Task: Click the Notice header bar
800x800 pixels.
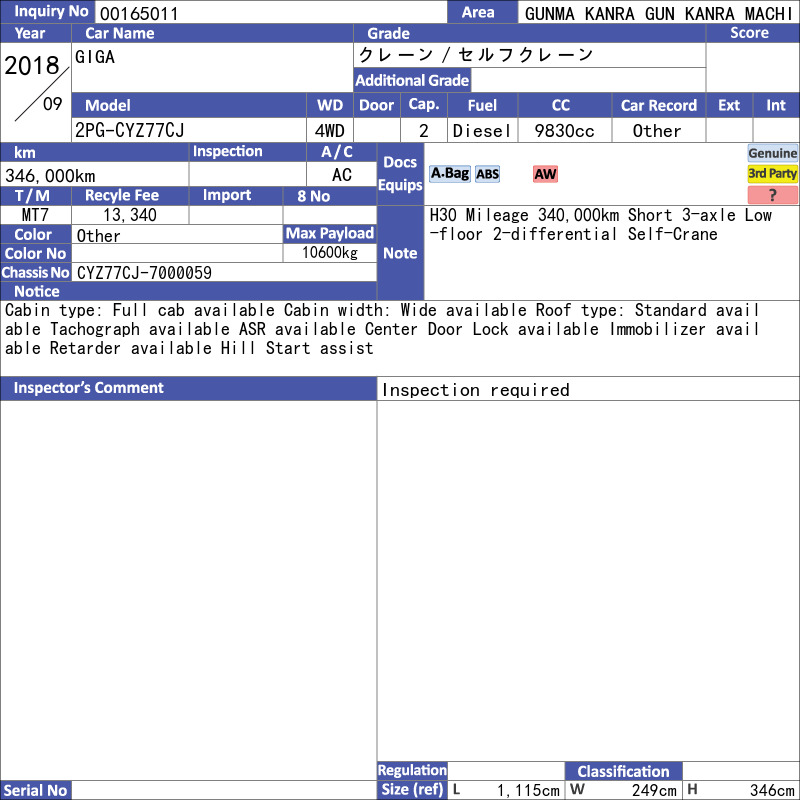Action: click(x=188, y=291)
